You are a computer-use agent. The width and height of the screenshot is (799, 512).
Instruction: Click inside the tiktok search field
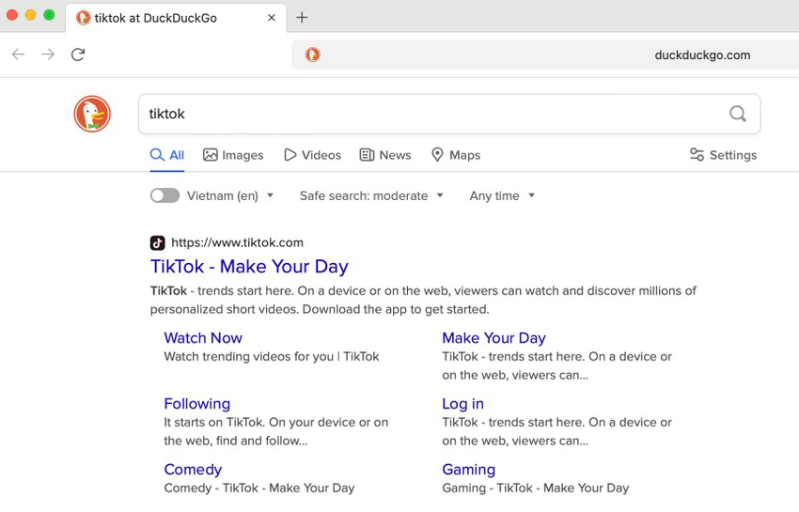[x=430, y=114]
